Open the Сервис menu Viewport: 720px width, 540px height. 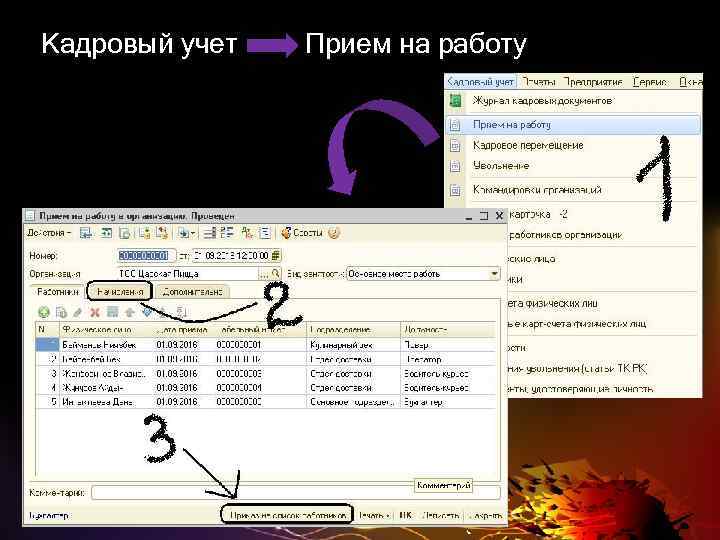650,82
